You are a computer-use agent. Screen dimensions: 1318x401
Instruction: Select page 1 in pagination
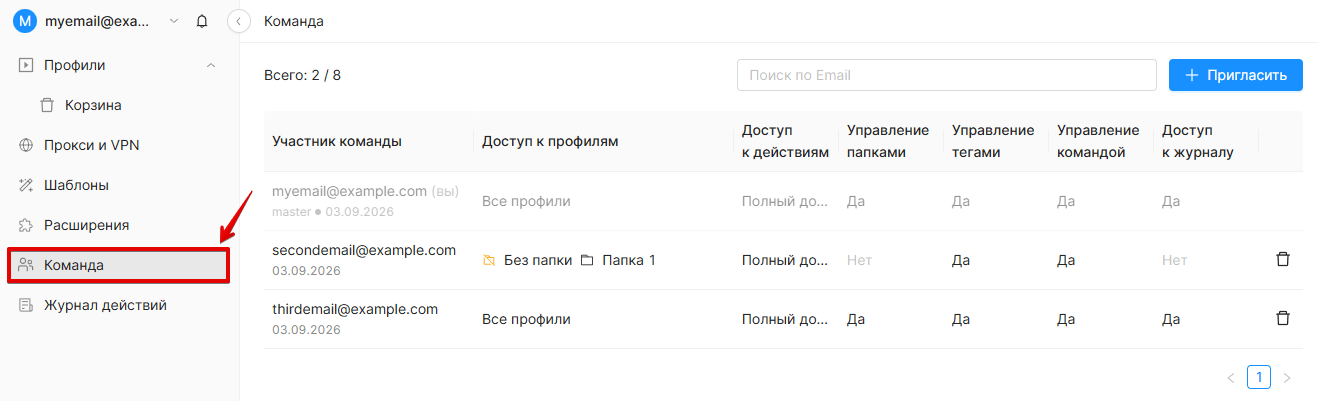[x=1259, y=377]
